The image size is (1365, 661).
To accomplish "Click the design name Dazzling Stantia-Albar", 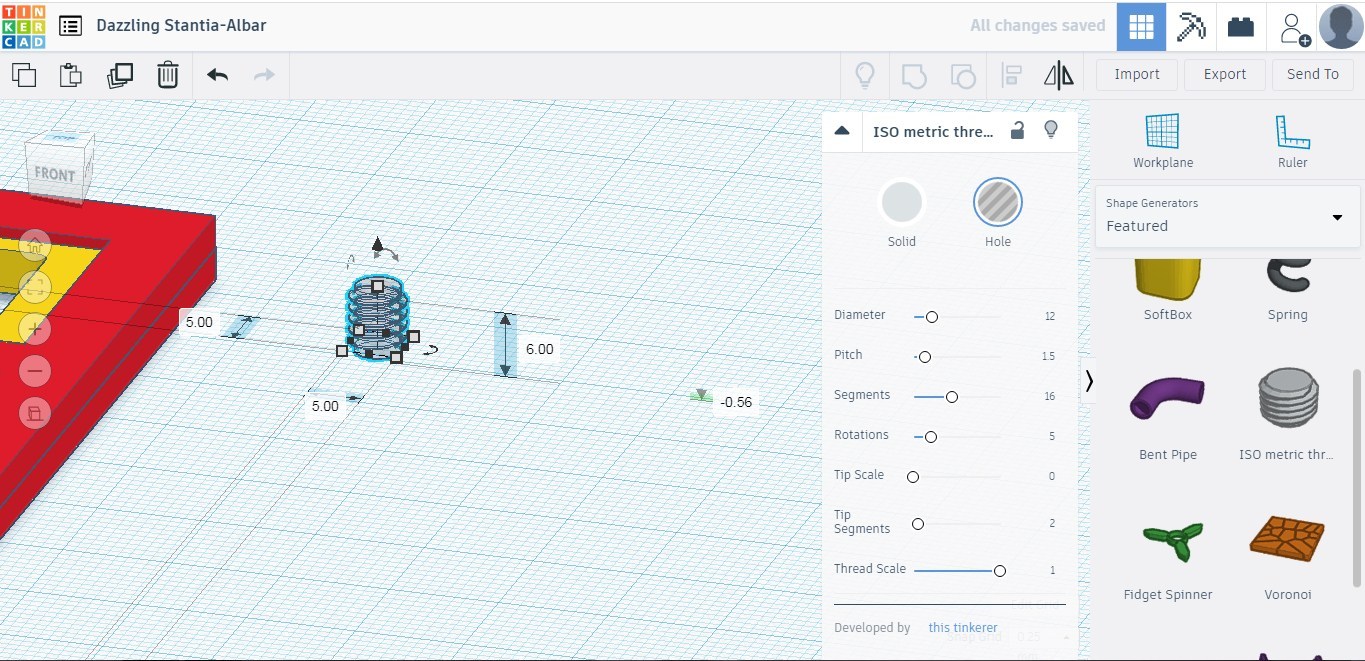I will 181,26.
